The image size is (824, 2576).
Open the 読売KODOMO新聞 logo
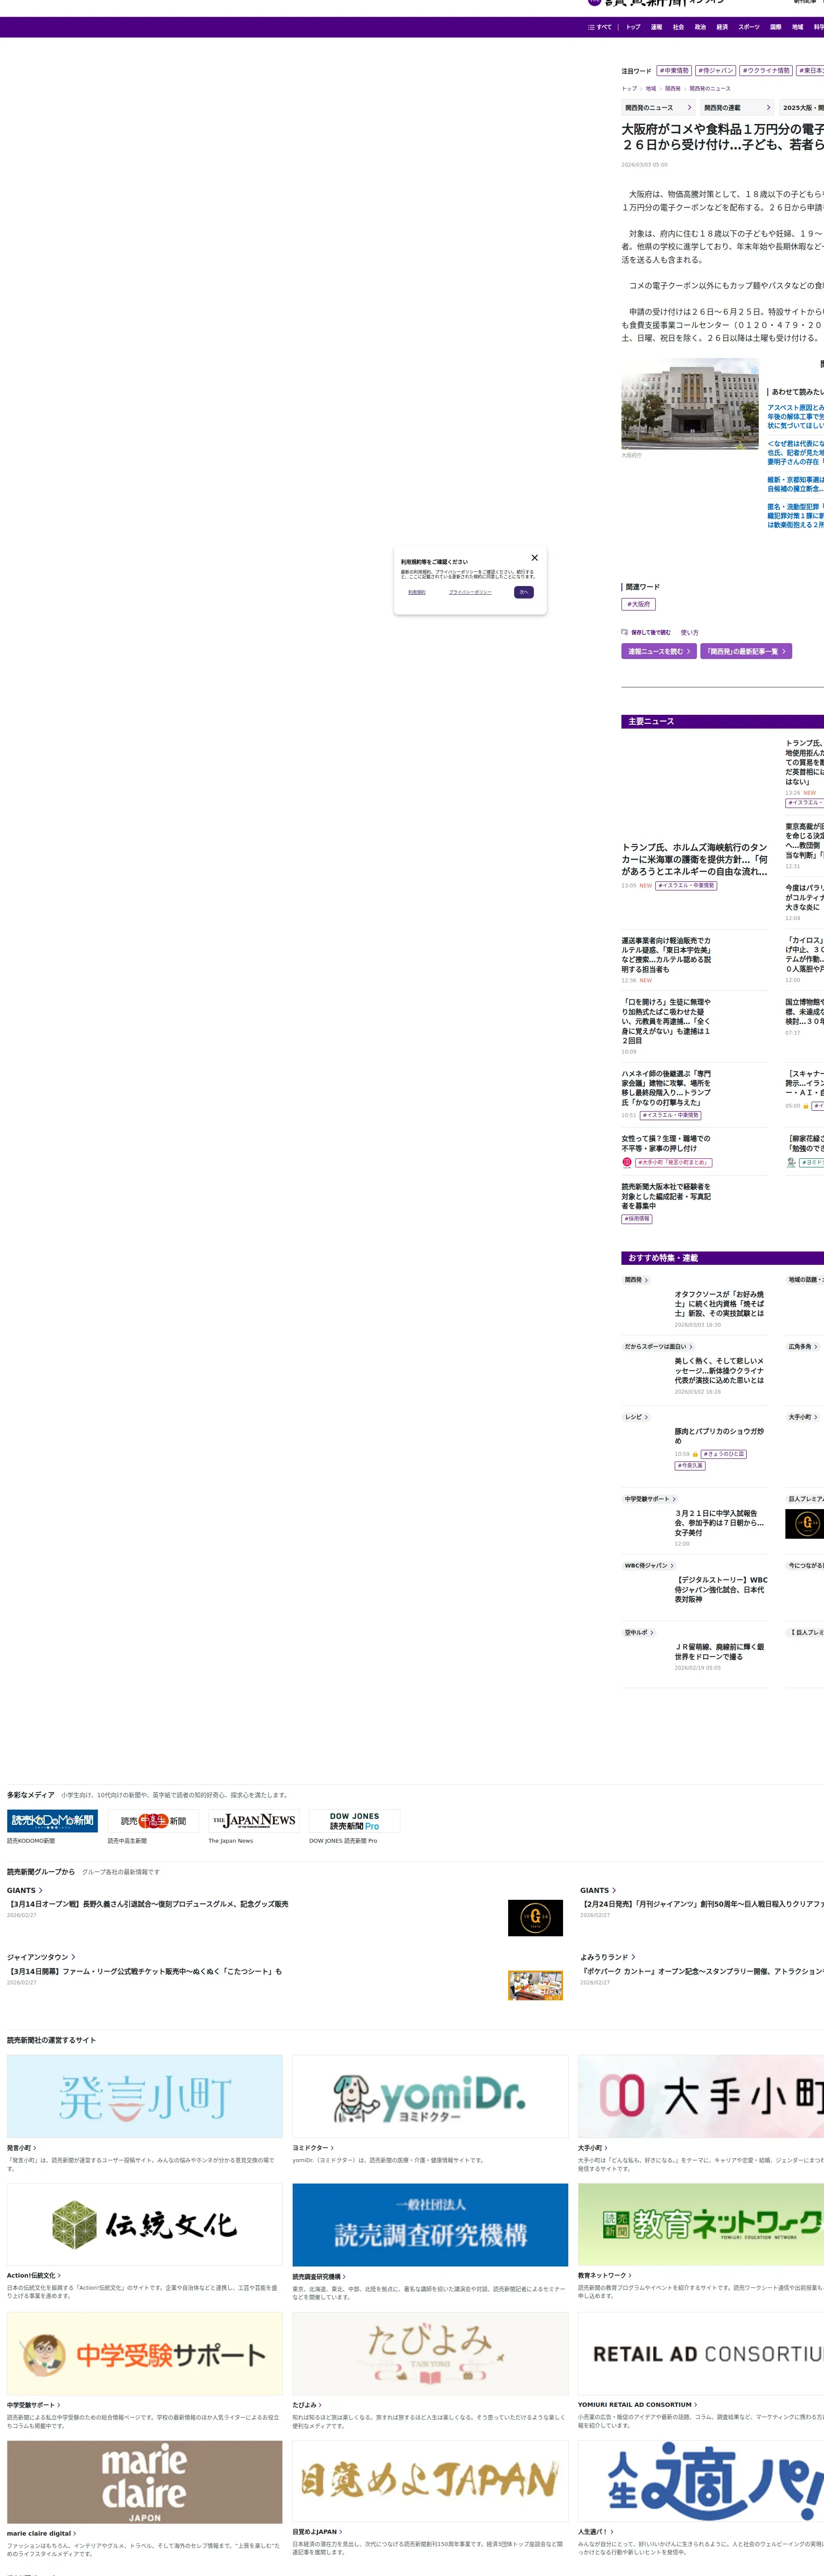(x=52, y=1820)
